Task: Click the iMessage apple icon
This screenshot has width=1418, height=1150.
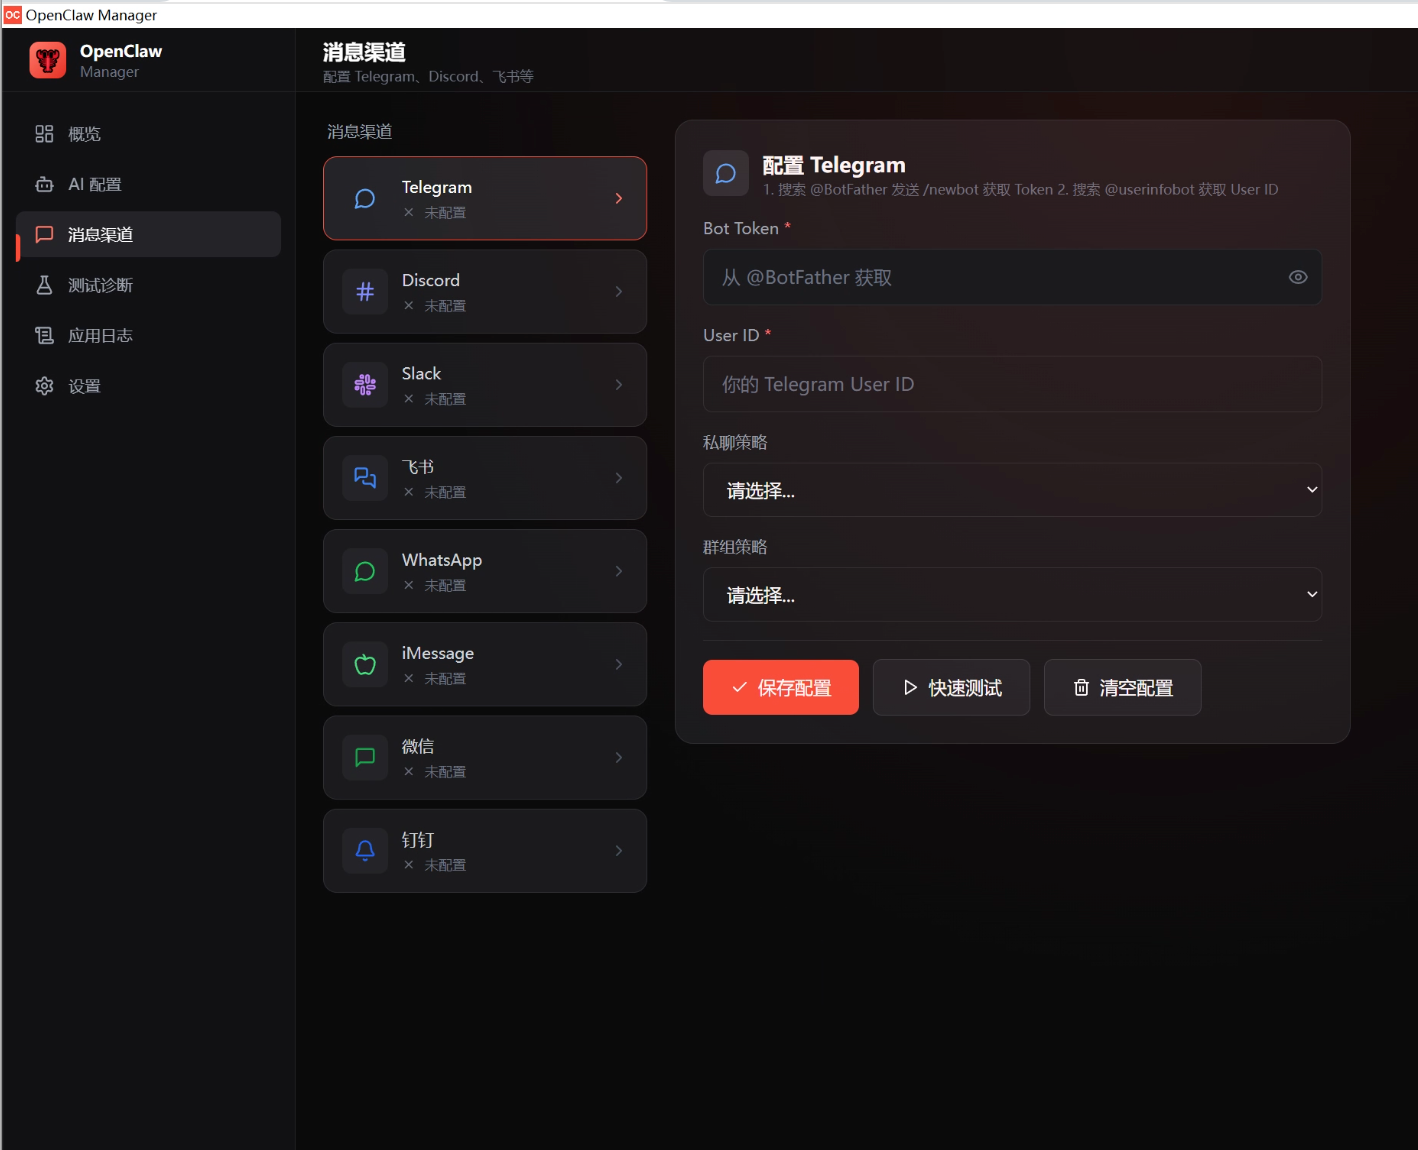Action: pyautogui.click(x=365, y=665)
